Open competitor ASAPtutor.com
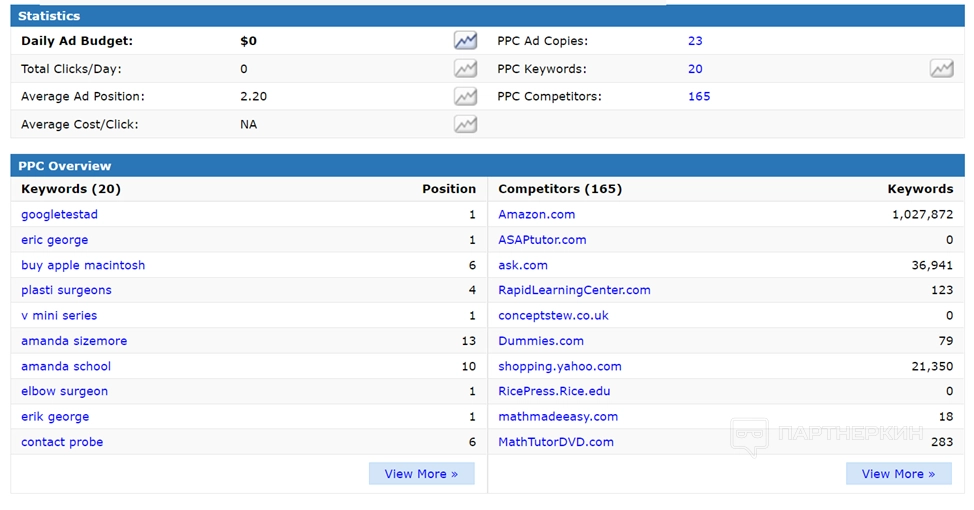 [542, 240]
